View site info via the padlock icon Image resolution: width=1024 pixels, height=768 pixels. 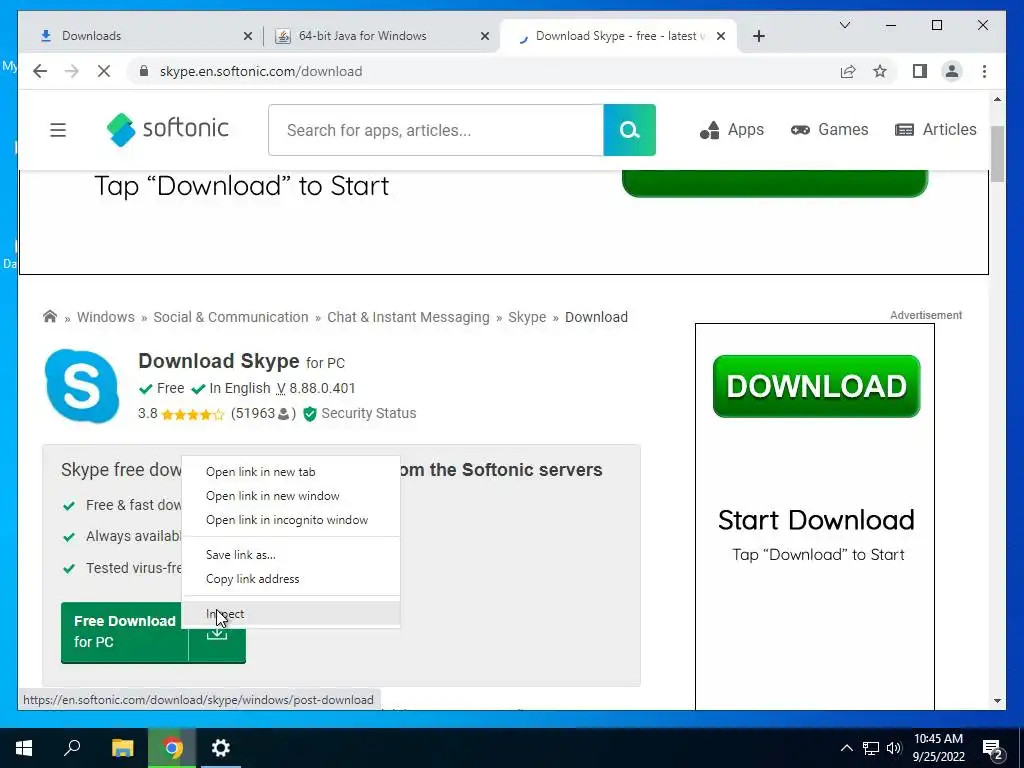pos(144,71)
